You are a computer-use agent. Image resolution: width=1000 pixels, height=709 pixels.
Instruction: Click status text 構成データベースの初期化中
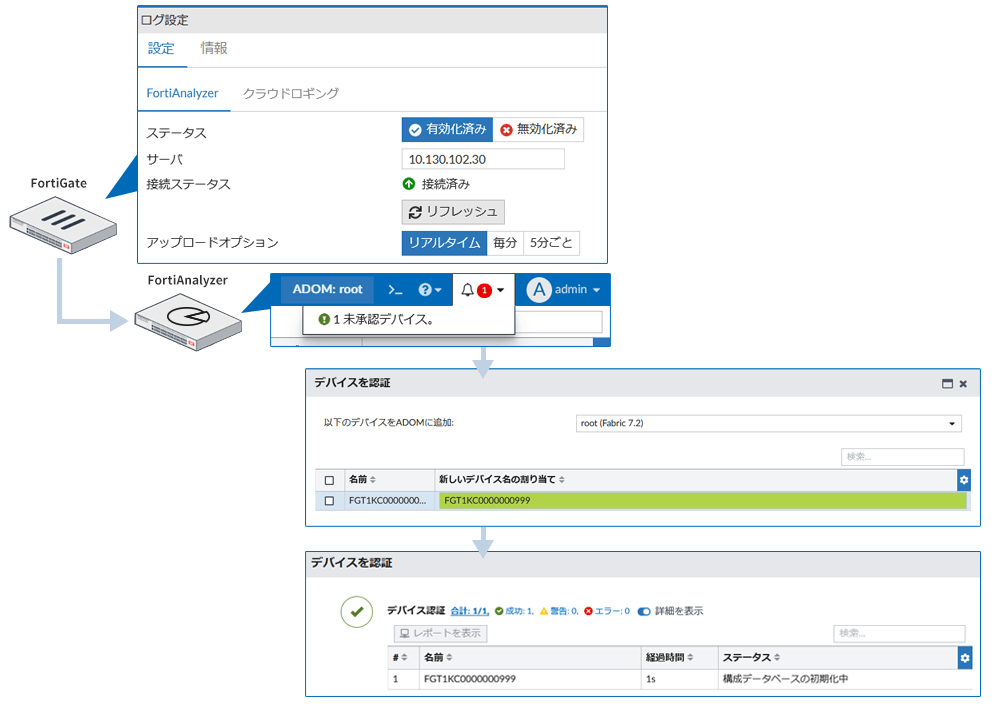pos(785,679)
